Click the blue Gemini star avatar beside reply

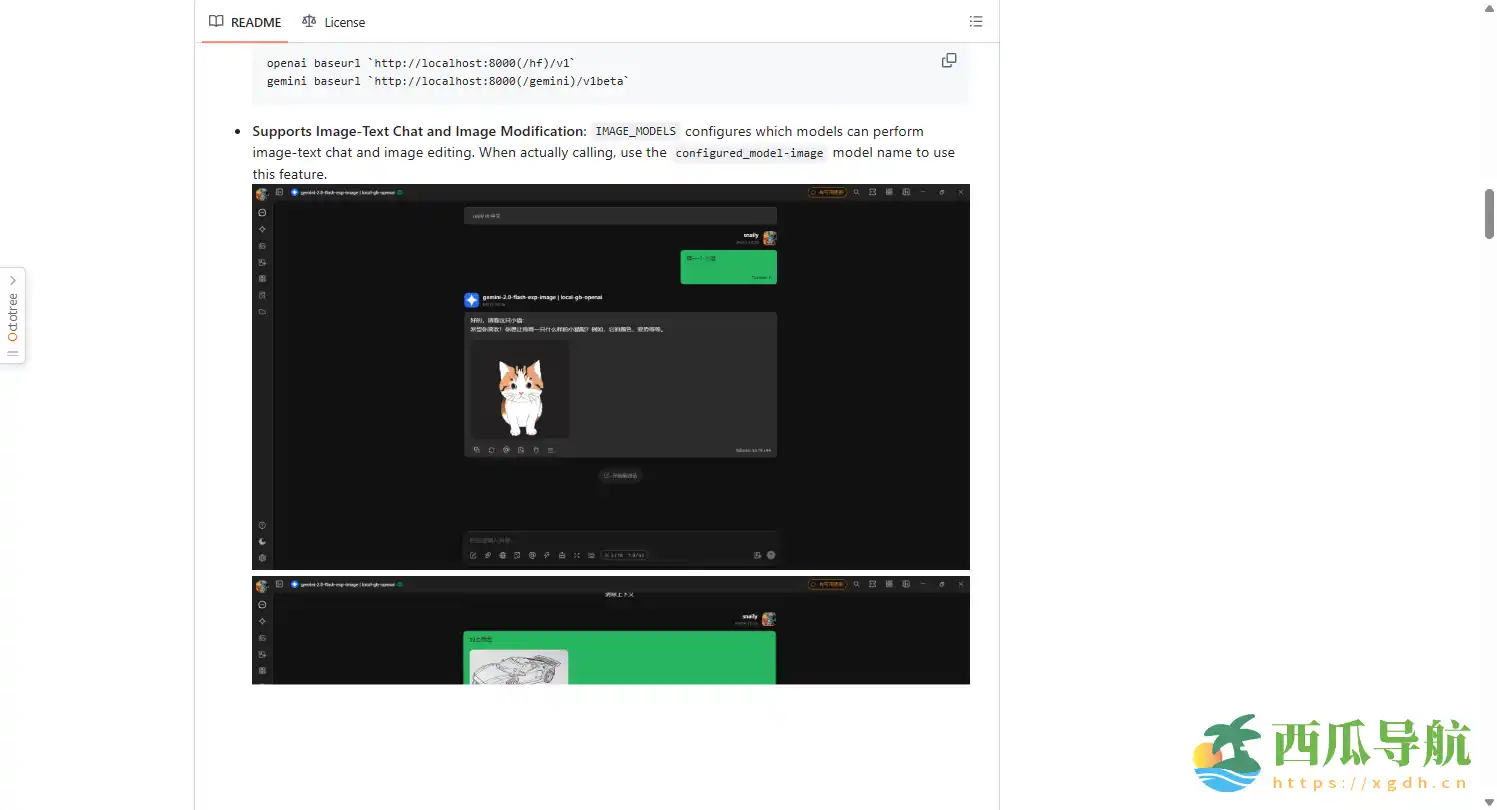472,300
